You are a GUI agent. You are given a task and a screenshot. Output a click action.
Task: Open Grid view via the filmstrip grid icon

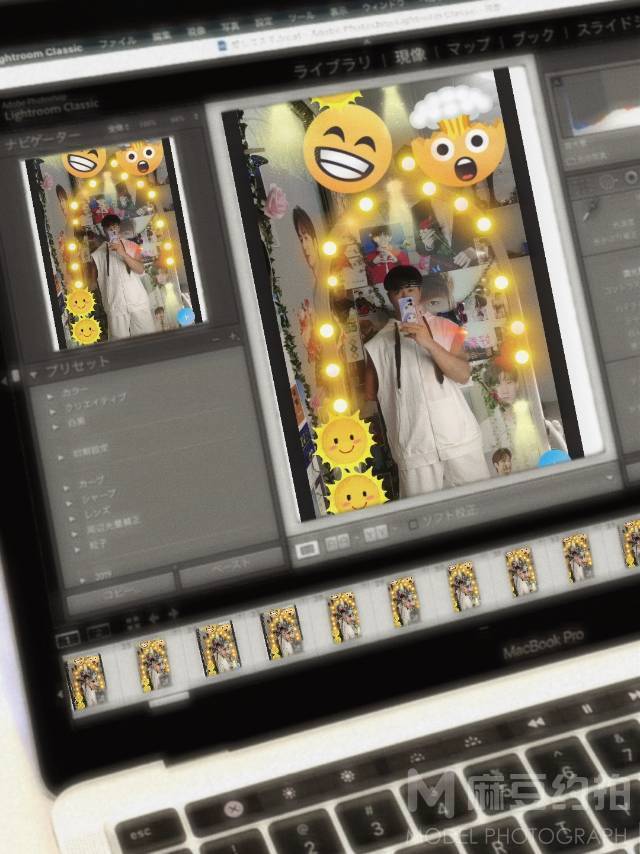[x=132, y=623]
